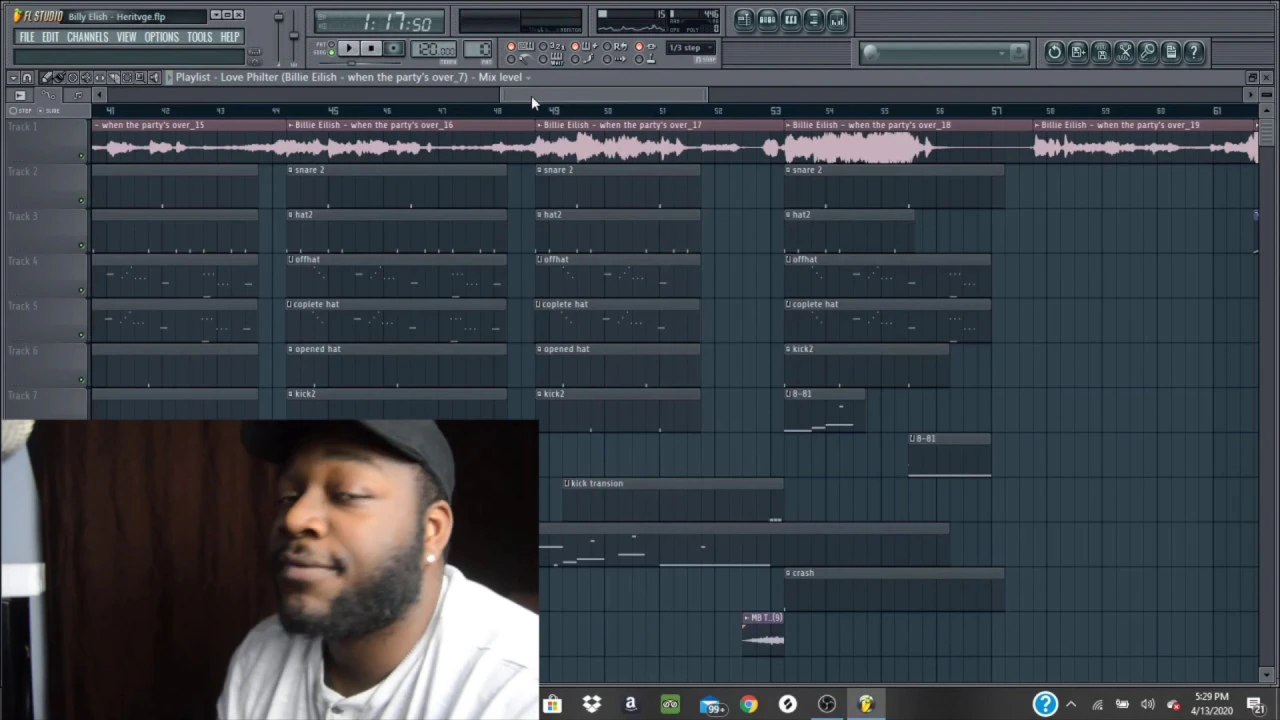The width and height of the screenshot is (1280, 720).
Task: Select the Mute tool in playlist toolbar
Action: click(86, 78)
